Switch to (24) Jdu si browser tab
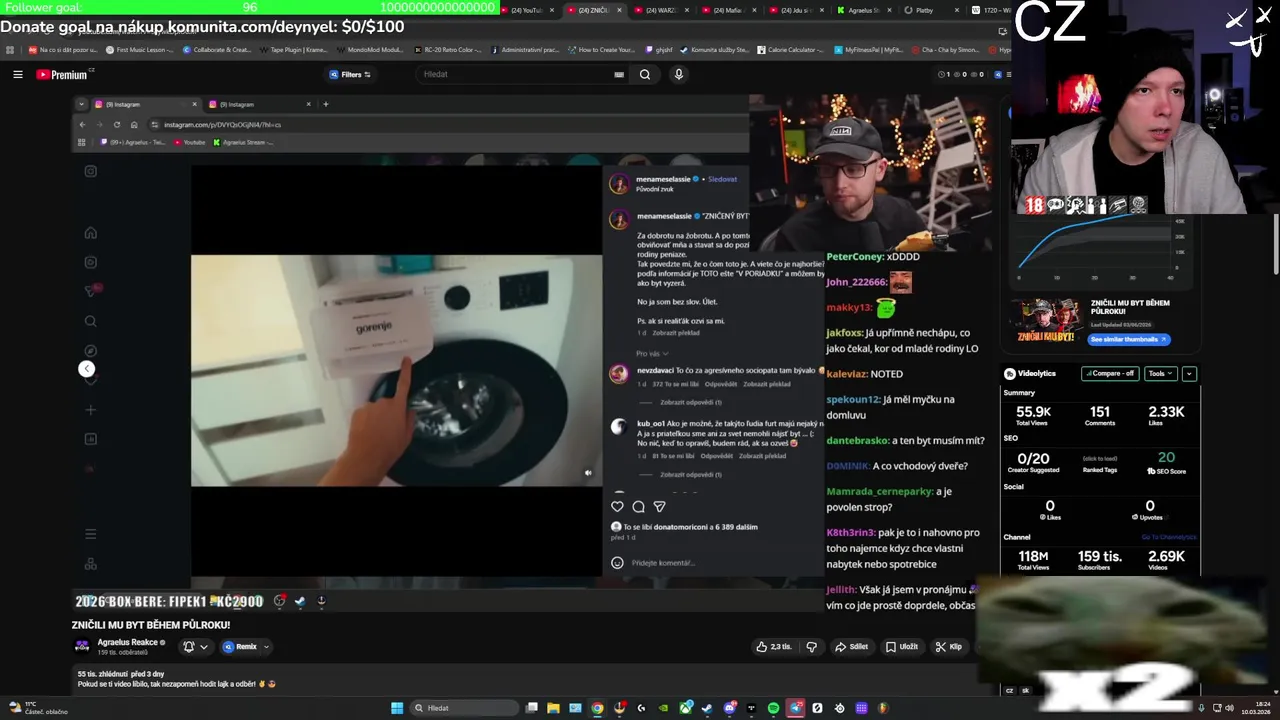1280x720 pixels. point(797,10)
